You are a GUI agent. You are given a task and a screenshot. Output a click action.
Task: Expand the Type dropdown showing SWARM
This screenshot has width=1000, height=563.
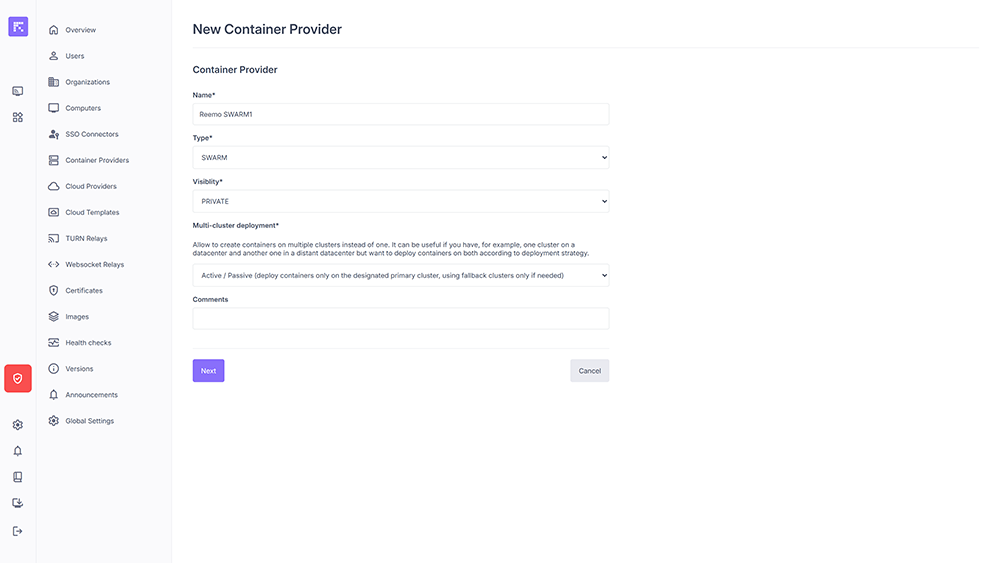pos(400,158)
